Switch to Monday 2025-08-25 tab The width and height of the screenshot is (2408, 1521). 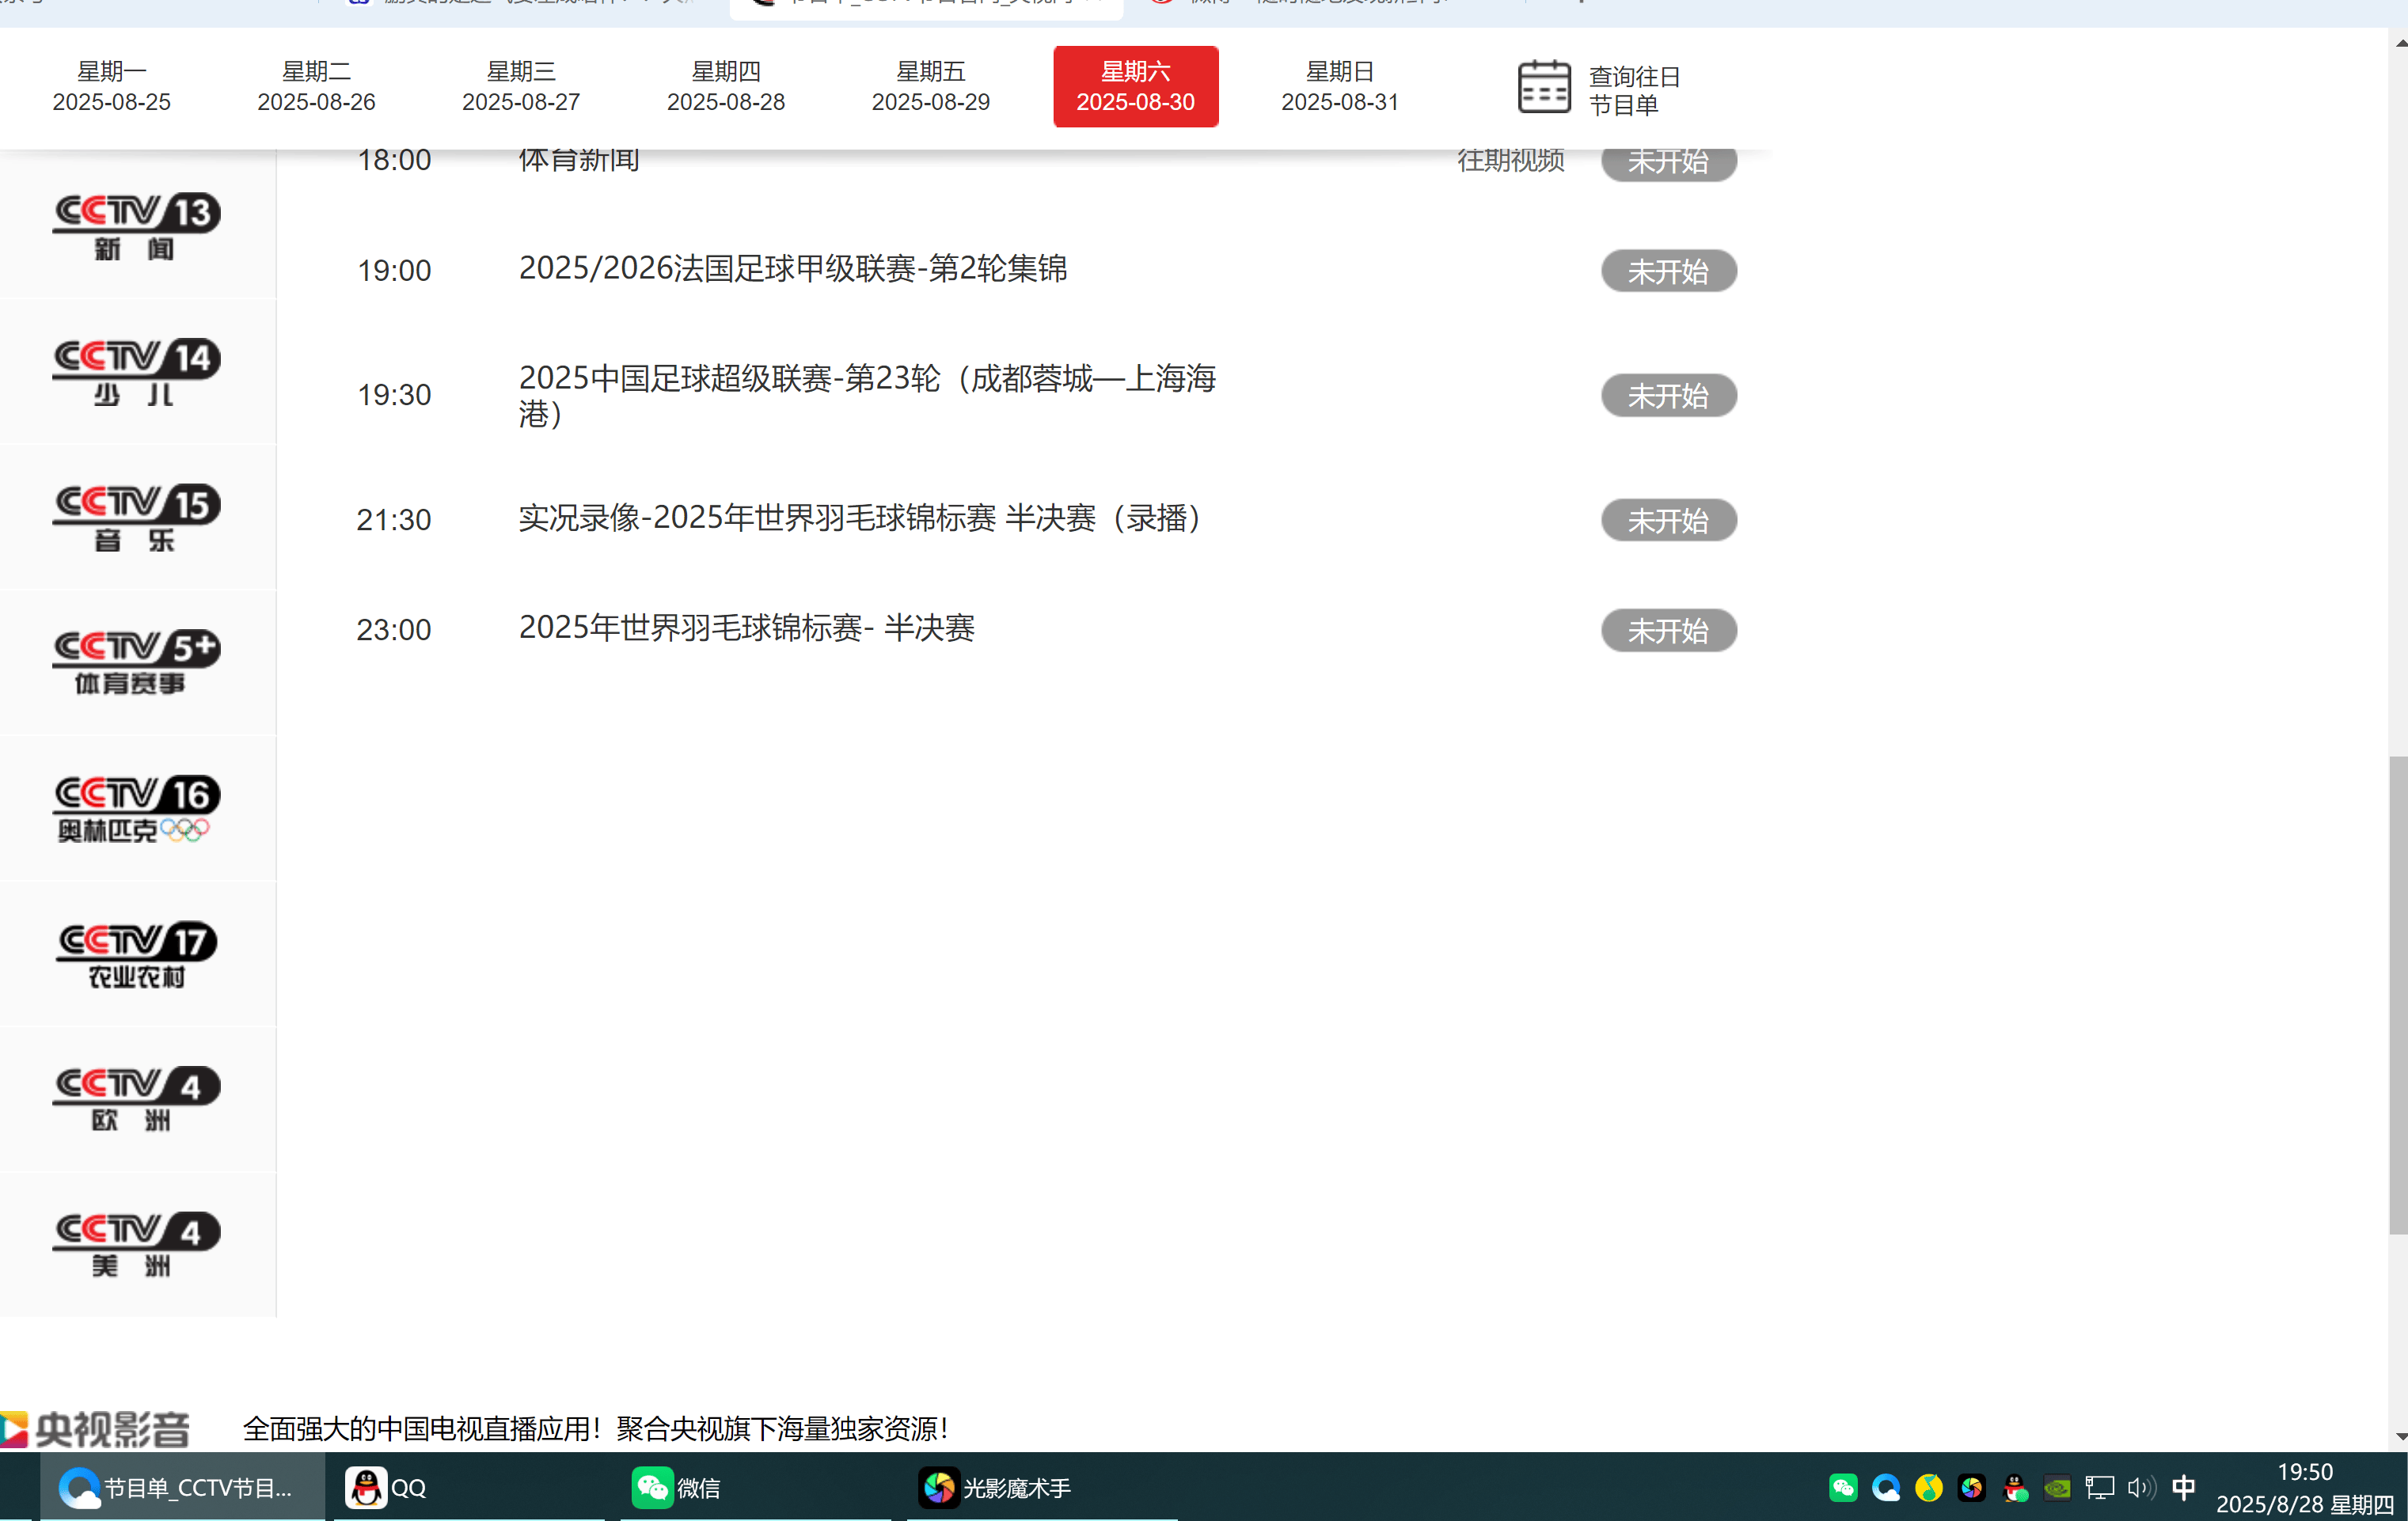point(111,87)
